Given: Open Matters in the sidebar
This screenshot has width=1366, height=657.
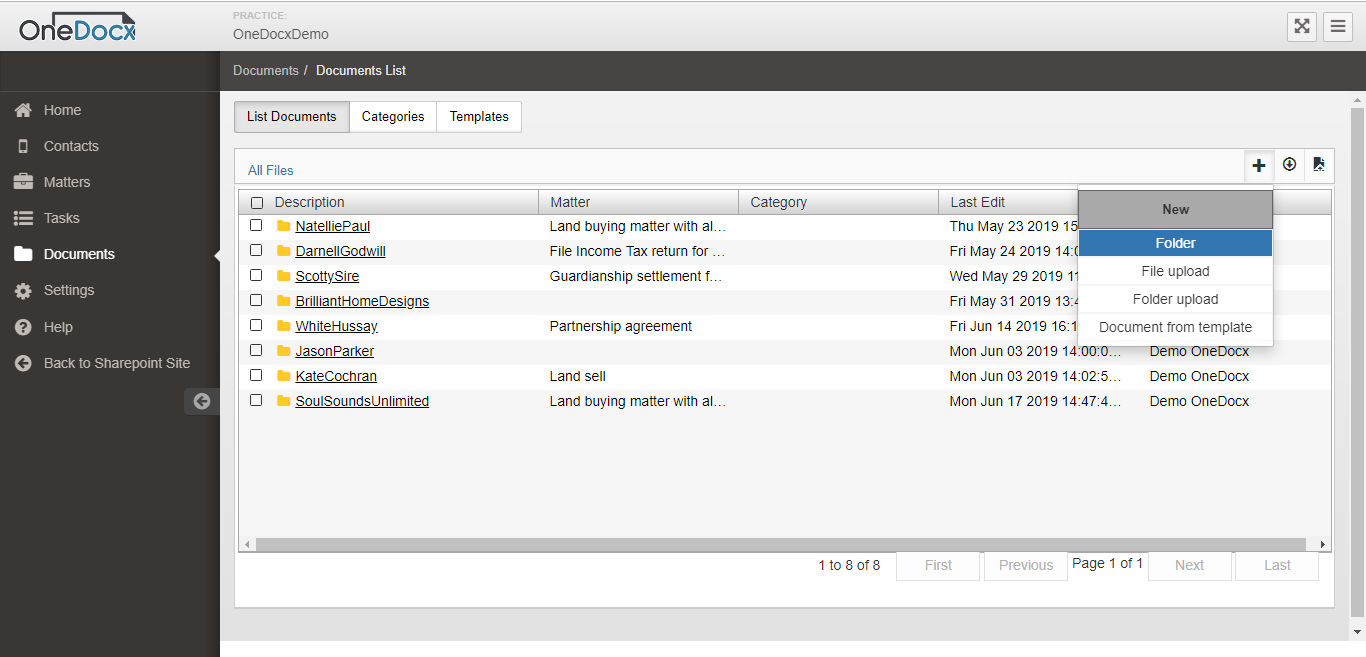Looking at the screenshot, I should tap(67, 182).
